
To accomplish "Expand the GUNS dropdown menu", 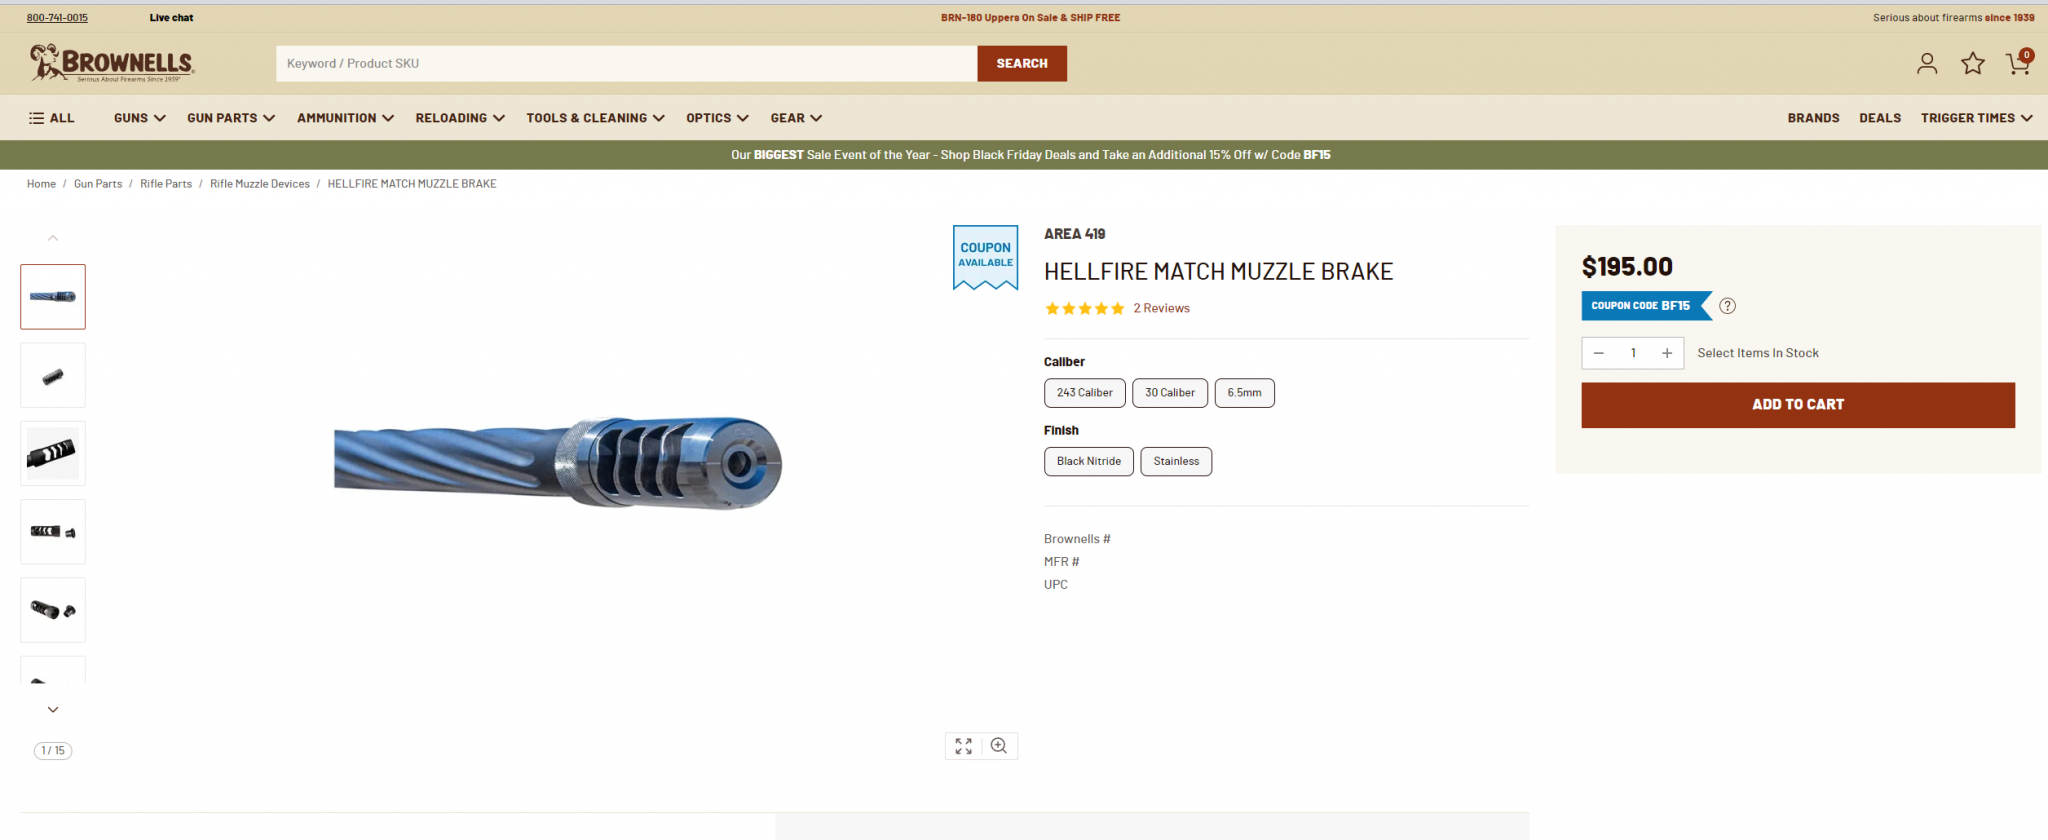I will [x=140, y=118].
